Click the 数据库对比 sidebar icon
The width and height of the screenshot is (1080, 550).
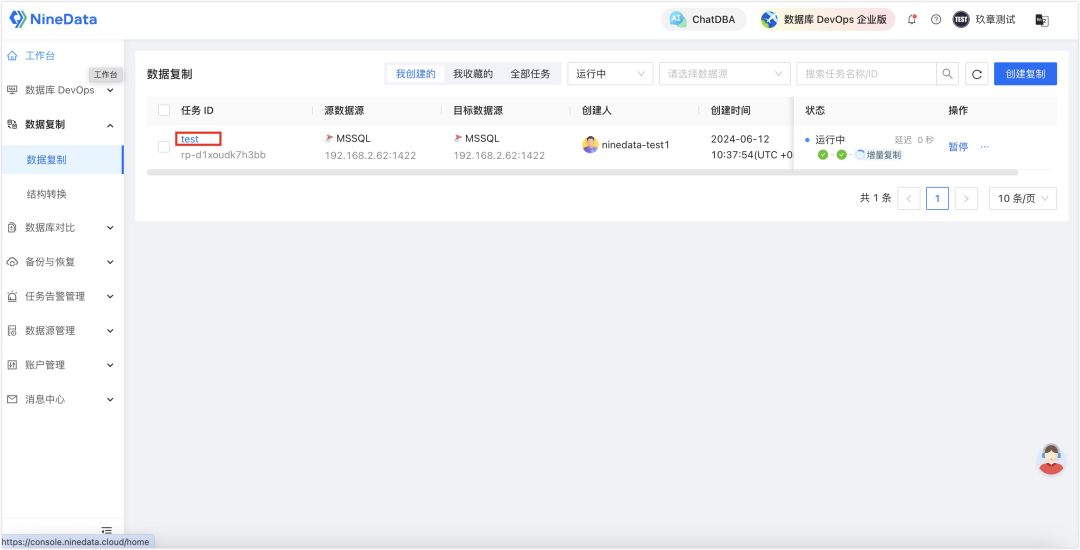[12, 228]
